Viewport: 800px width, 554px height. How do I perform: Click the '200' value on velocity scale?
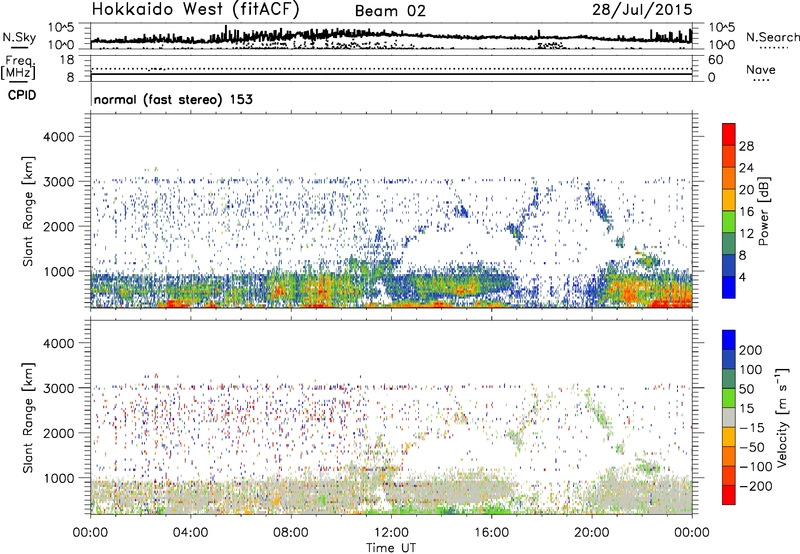(x=751, y=350)
